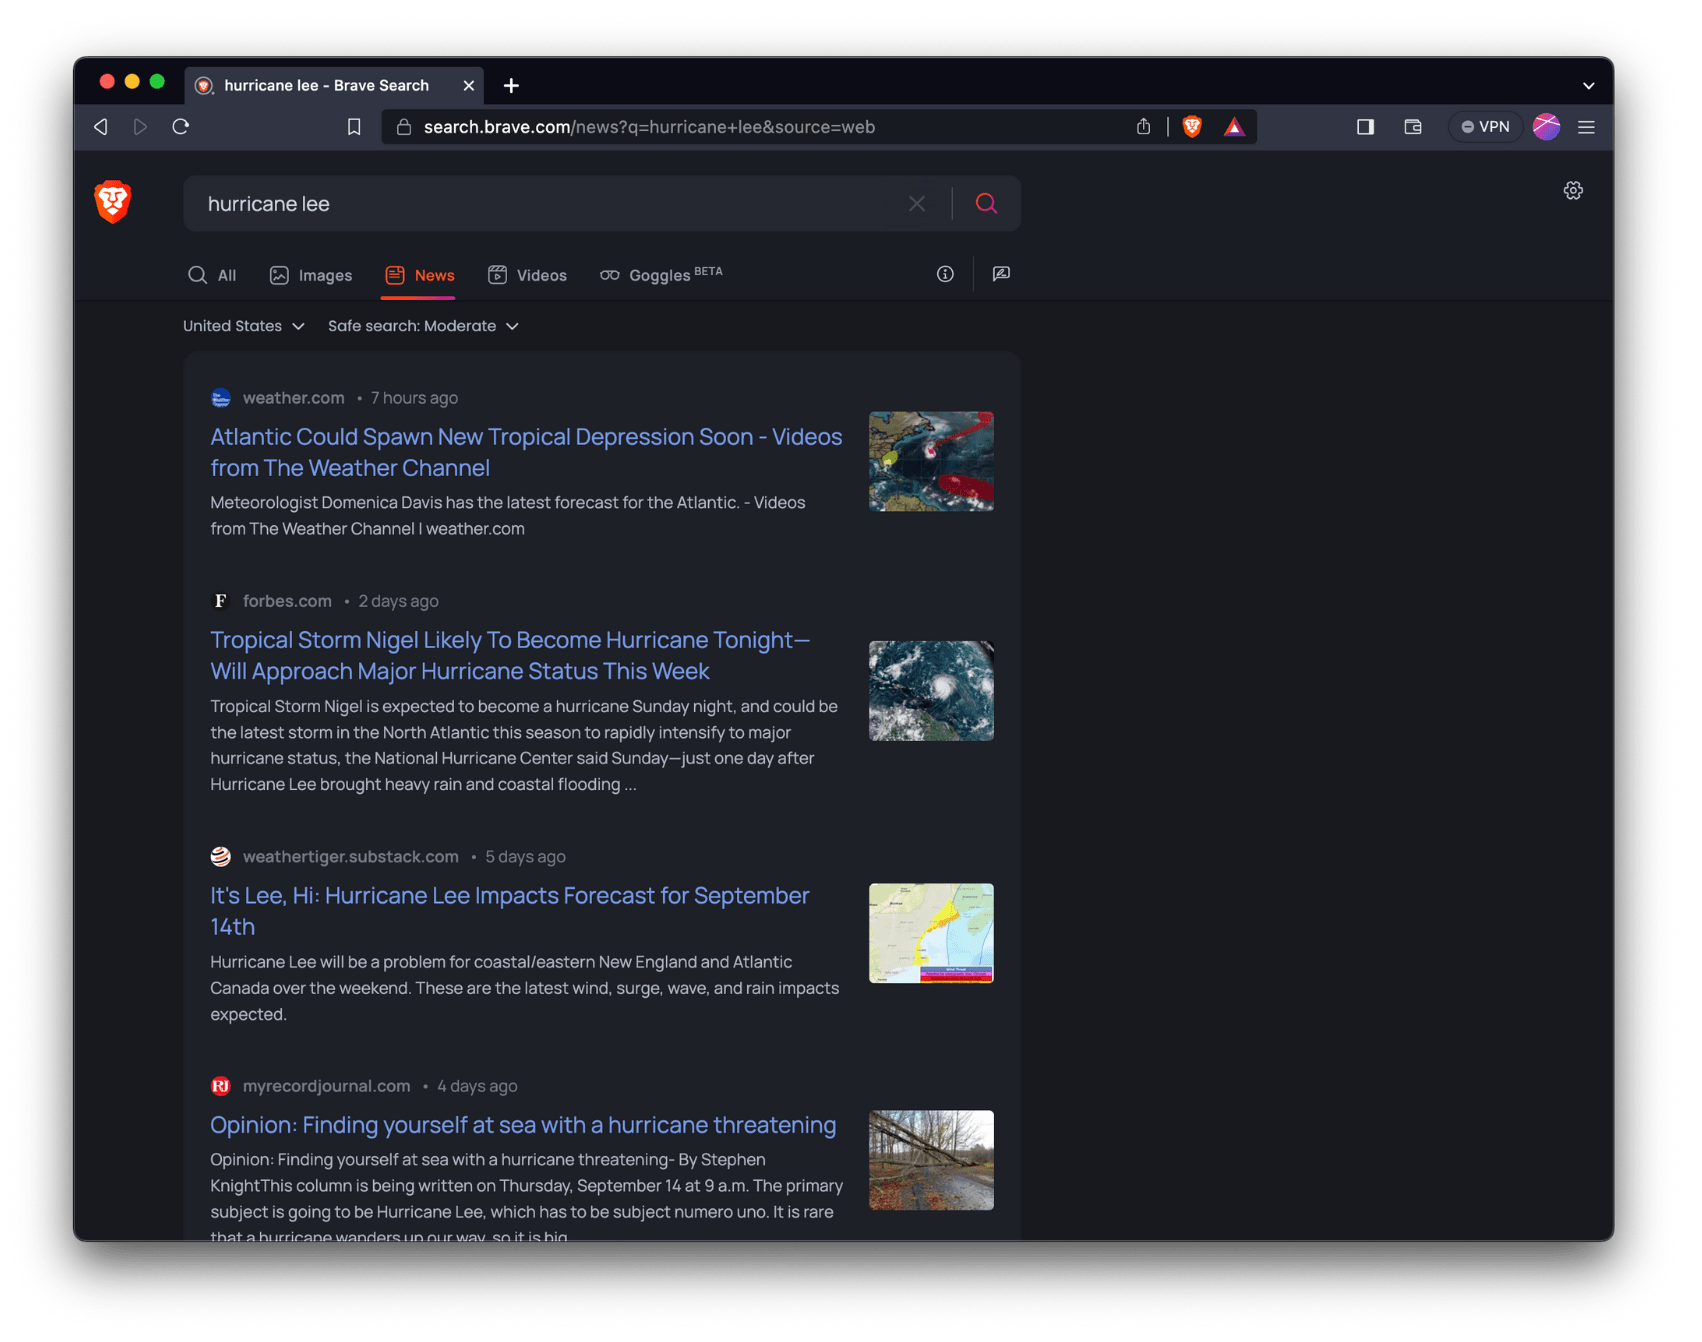Click the '2 days ago' timestamp

click(x=398, y=601)
